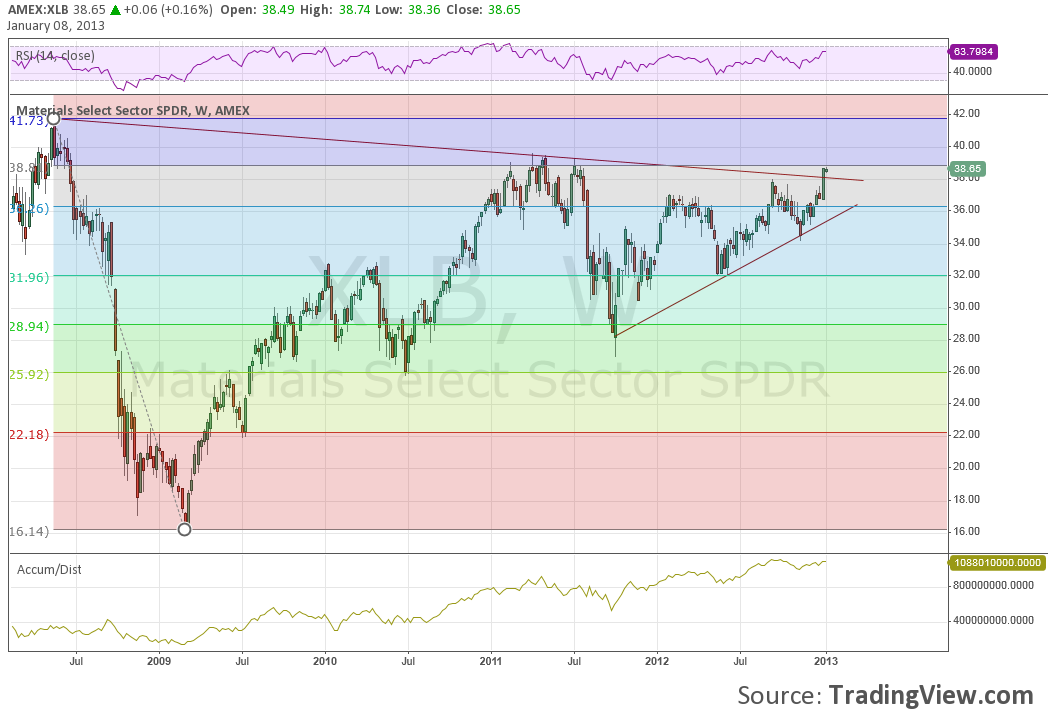The image size is (1048, 722).
Task: Click the 16.14 Fibonacci level label
Action: coord(29,531)
